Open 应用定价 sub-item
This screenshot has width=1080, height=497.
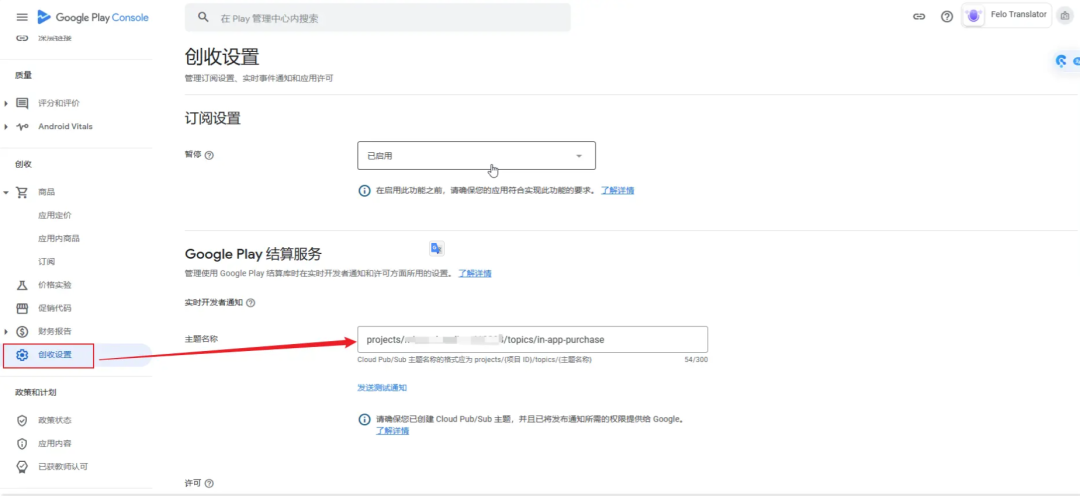pyautogui.click(x=54, y=215)
